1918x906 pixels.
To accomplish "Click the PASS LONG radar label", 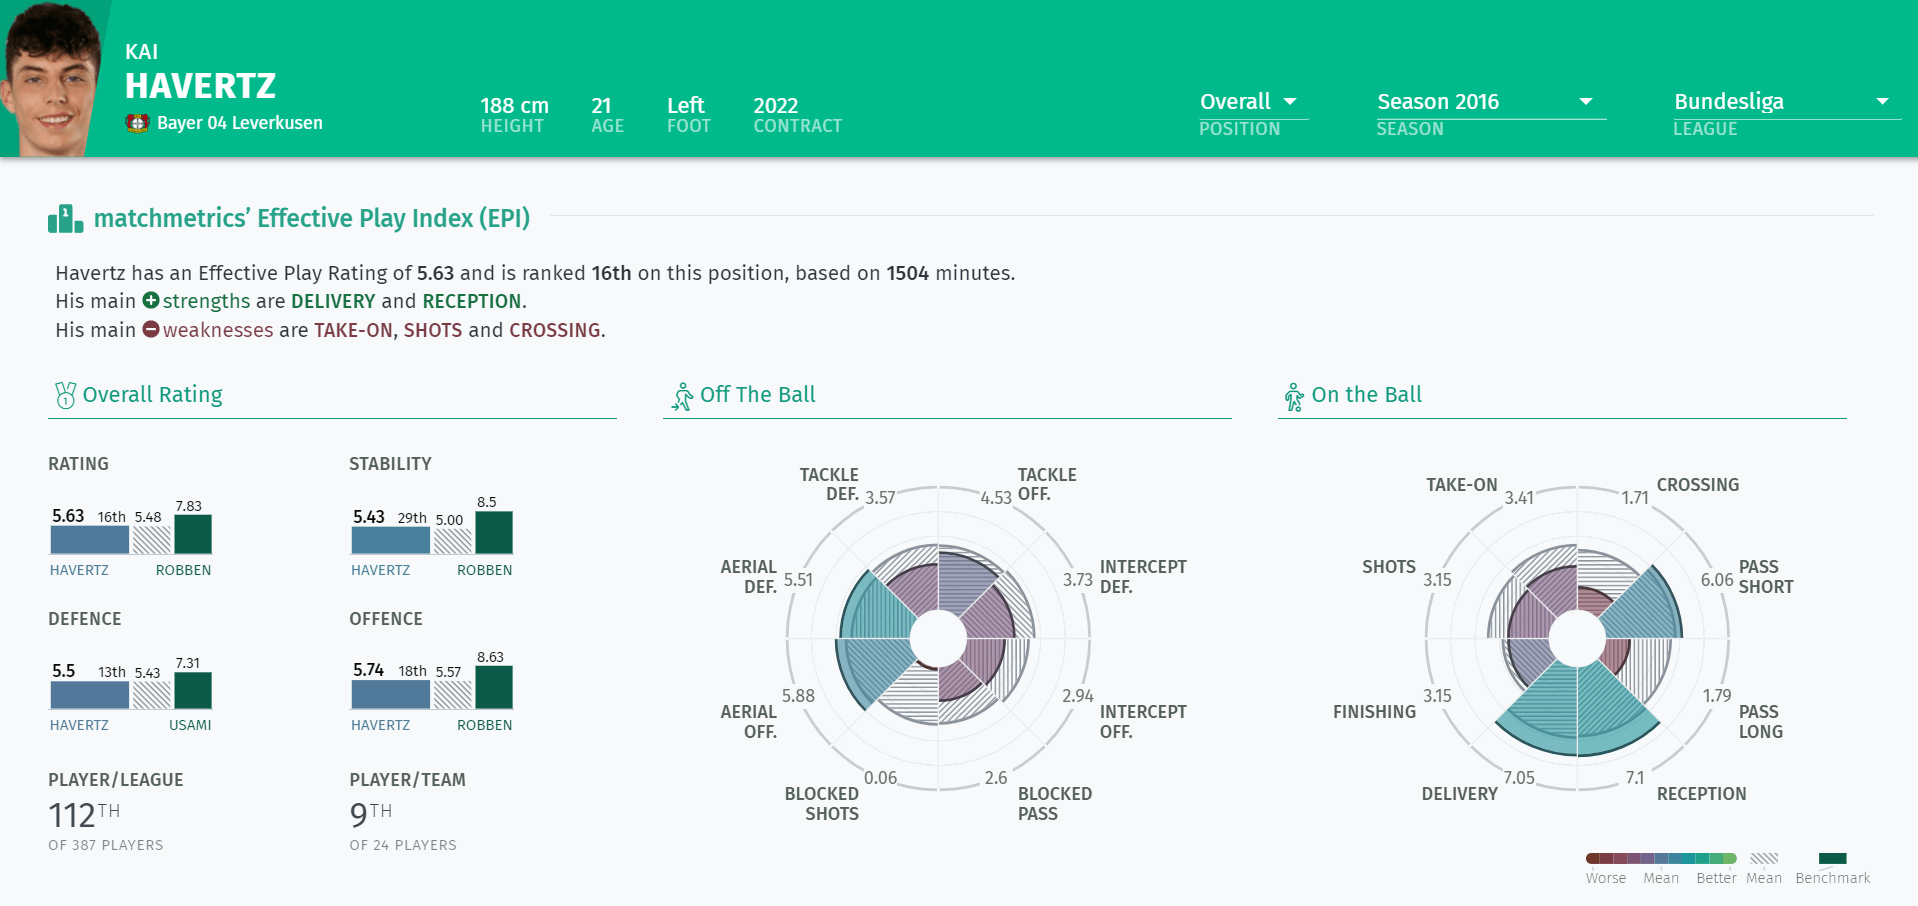I will coord(1761,721).
